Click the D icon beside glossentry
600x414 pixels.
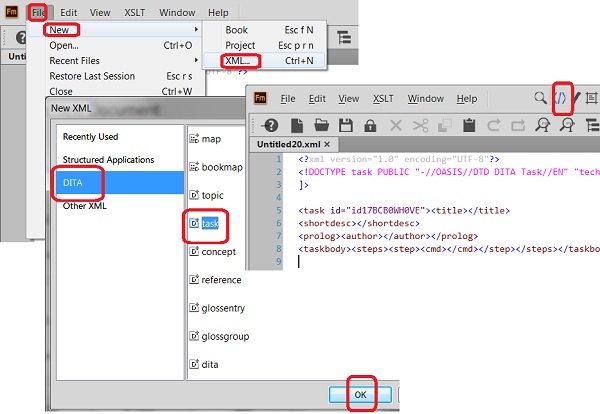pyautogui.click(x=194, y=308)
